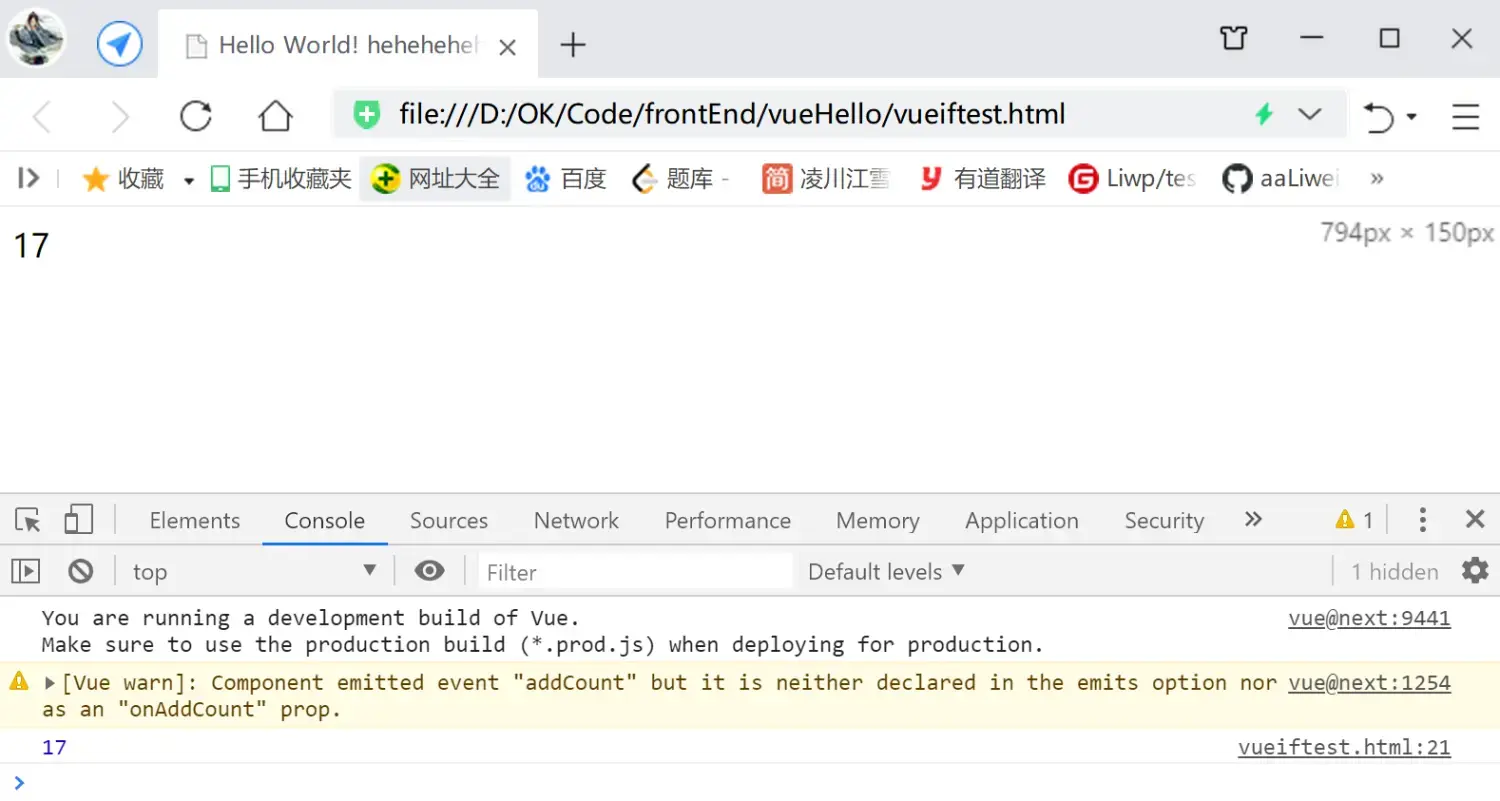The image size is (1500, 801).
Task: Go back to the previous page
Action: tap(41, 117)
